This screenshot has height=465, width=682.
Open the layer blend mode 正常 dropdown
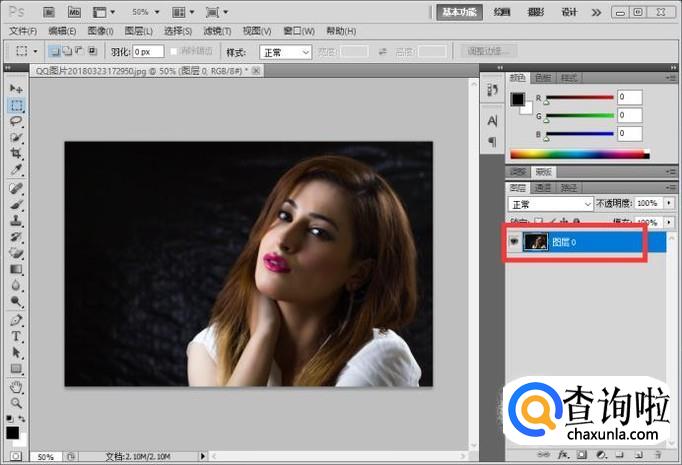tap(550, 203)
